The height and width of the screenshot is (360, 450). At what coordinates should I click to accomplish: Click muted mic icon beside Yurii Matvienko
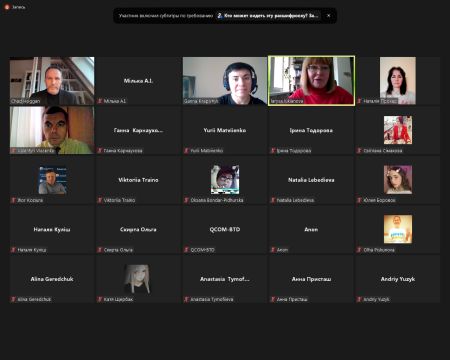tap(186, 151)
